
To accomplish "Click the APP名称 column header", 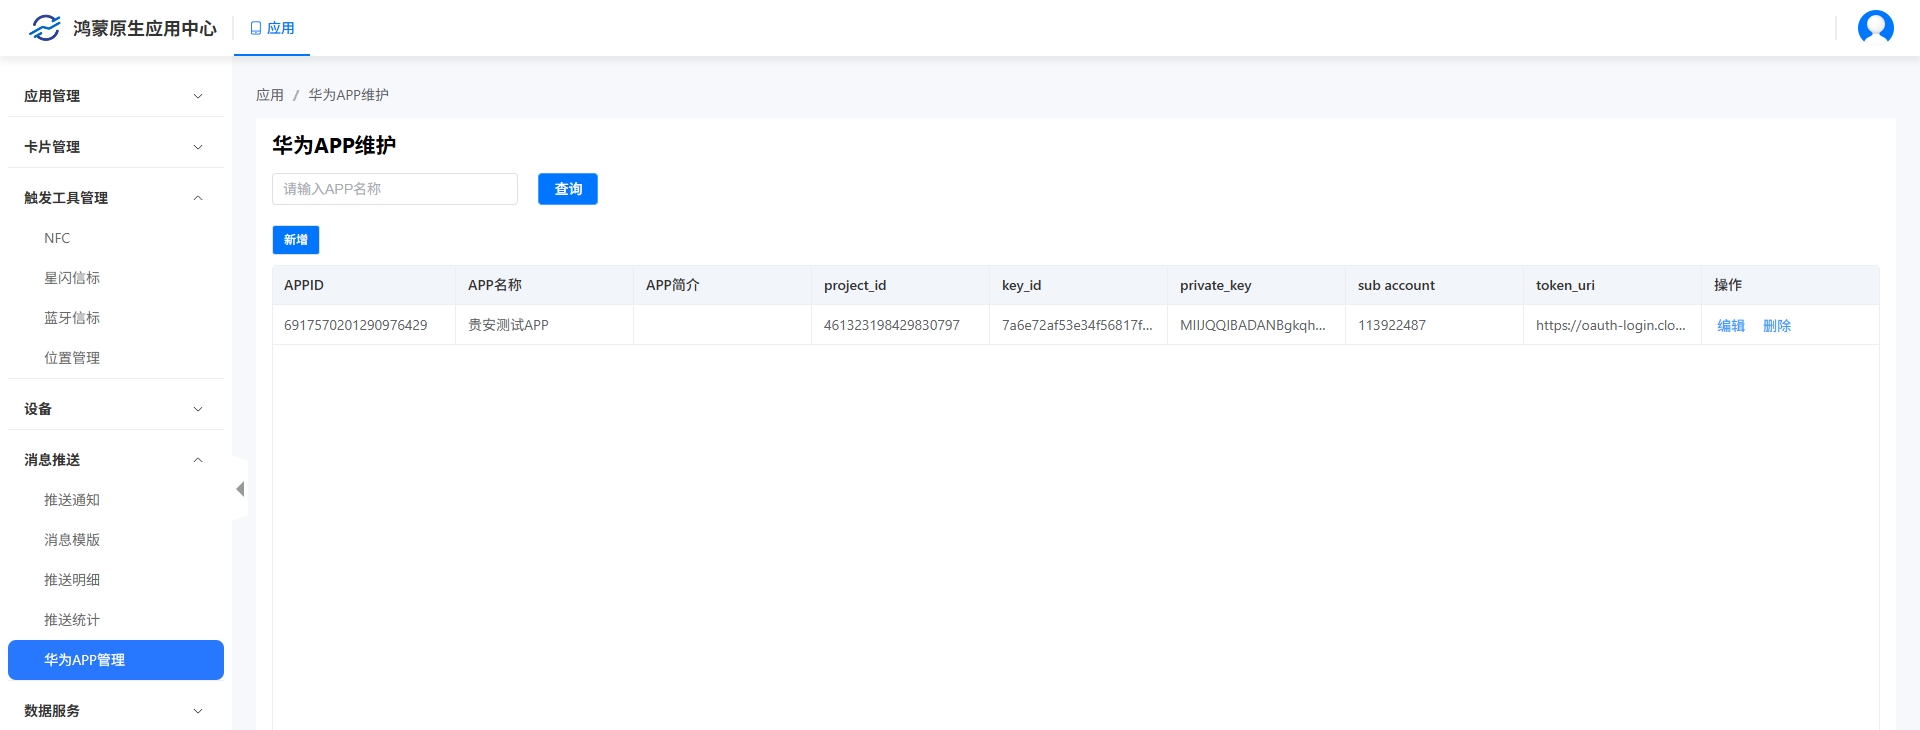I will pyautogui.click(x=544, y=285).
